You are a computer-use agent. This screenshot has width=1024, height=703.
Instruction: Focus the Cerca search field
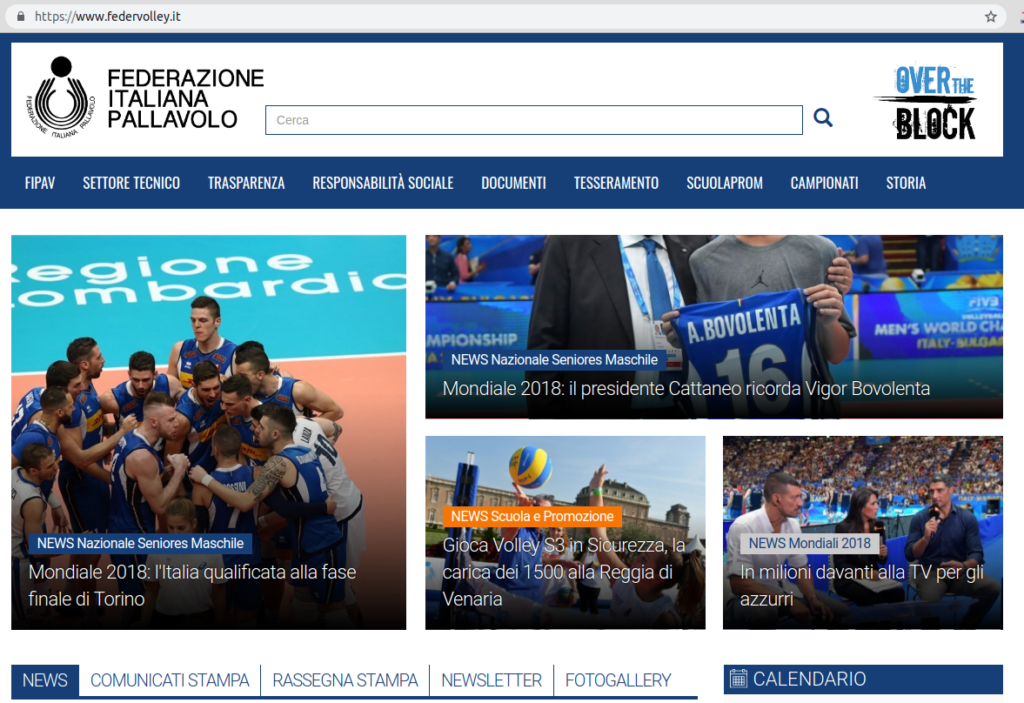coord(534,120)
